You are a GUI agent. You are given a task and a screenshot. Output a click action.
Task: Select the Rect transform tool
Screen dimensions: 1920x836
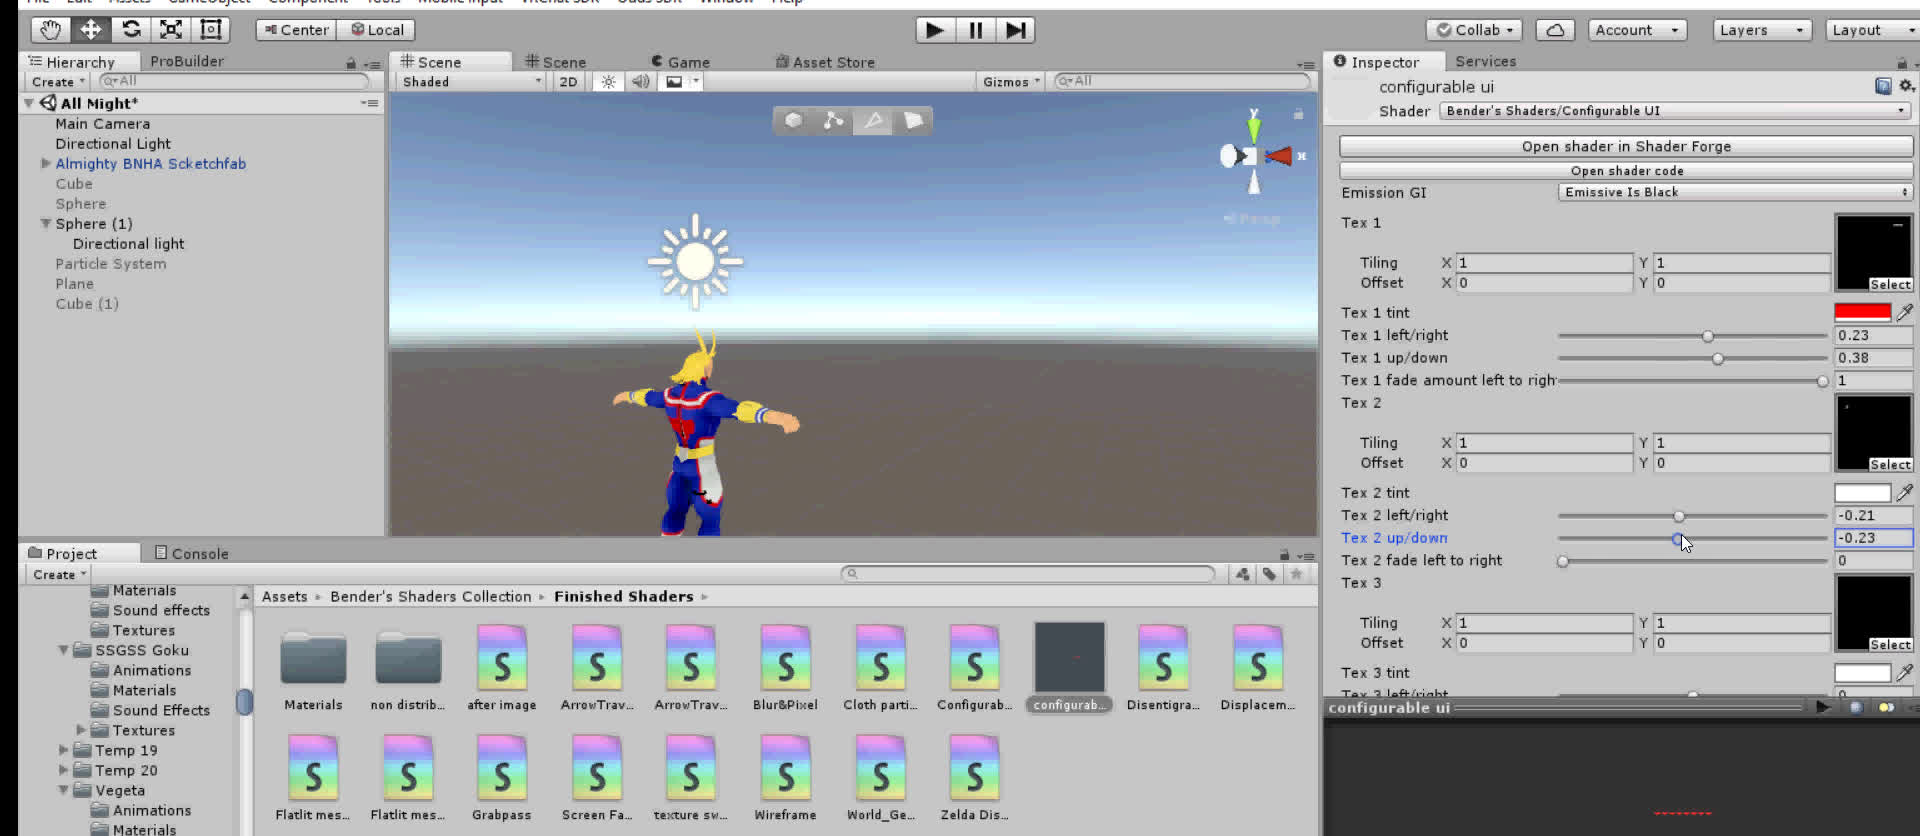point(211,30)
